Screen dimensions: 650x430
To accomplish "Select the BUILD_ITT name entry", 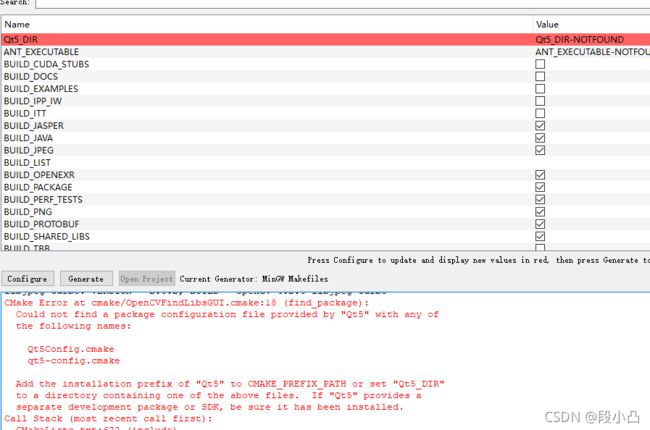I will [x=25, y=114].
